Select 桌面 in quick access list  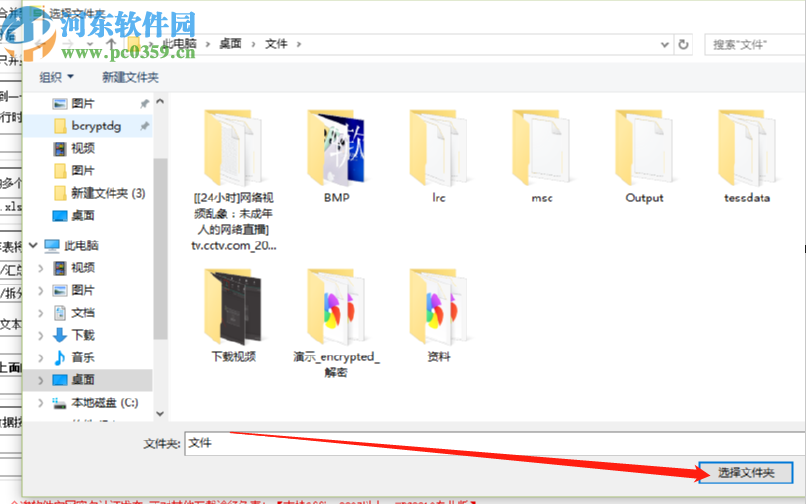pyautogui.click(x=74, y=216)
